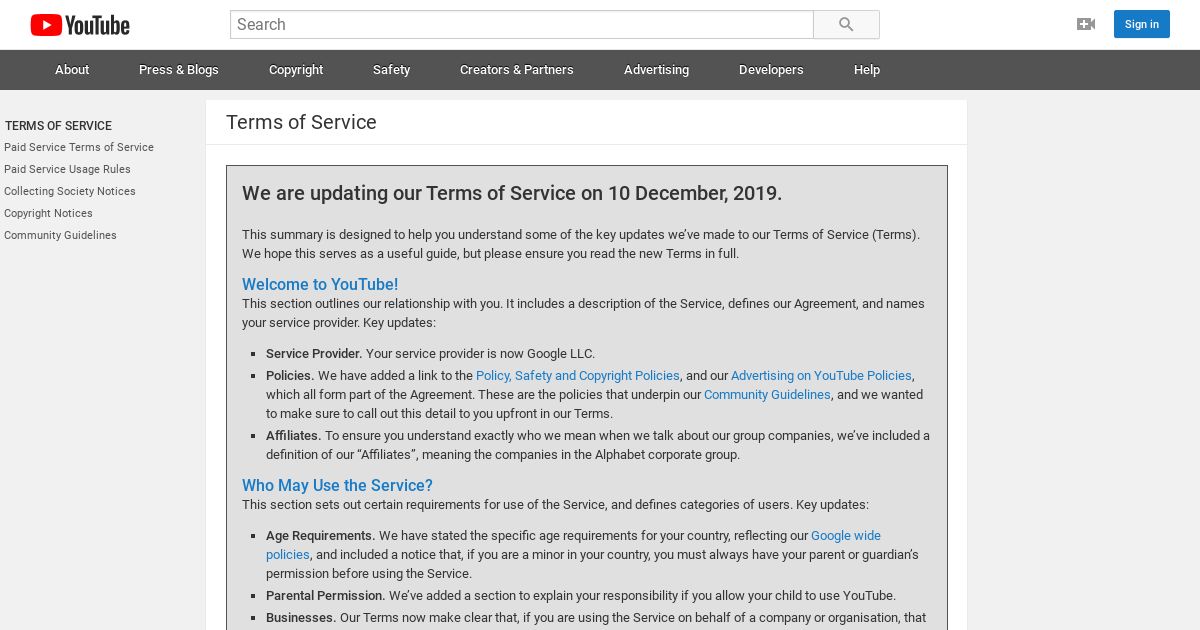Open the Creators & Partners menu item

click(517, 70)
